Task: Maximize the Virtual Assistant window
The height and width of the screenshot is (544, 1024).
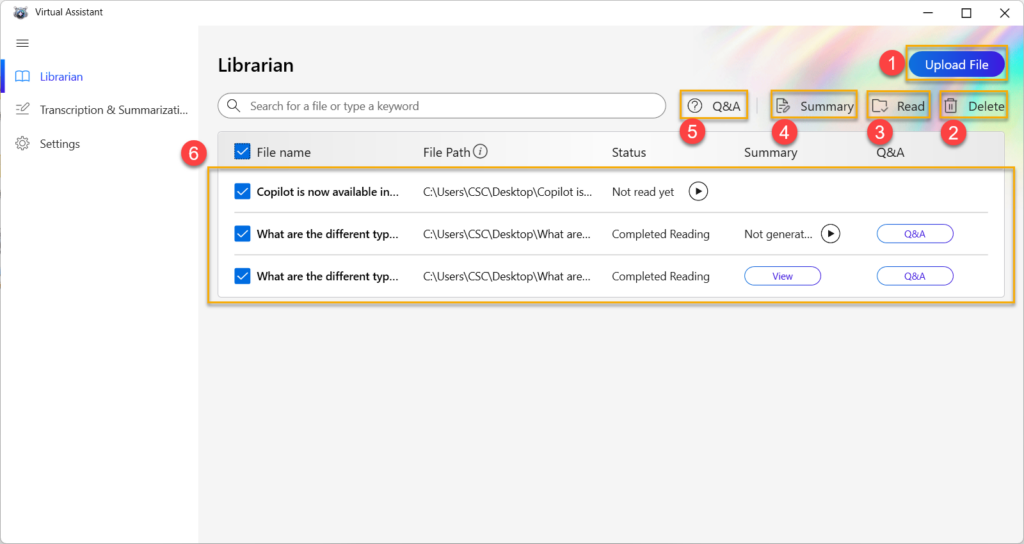Action: [966, 12]
